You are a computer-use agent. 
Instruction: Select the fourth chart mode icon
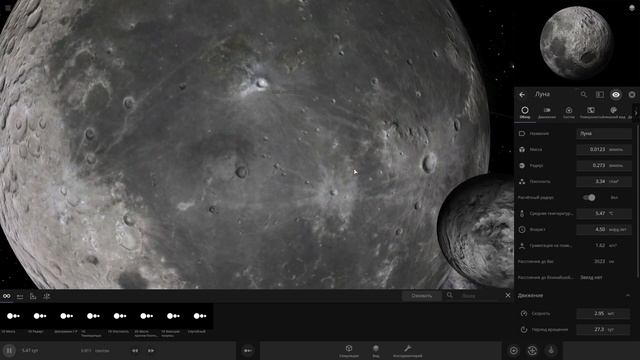[x=47, y=296]
